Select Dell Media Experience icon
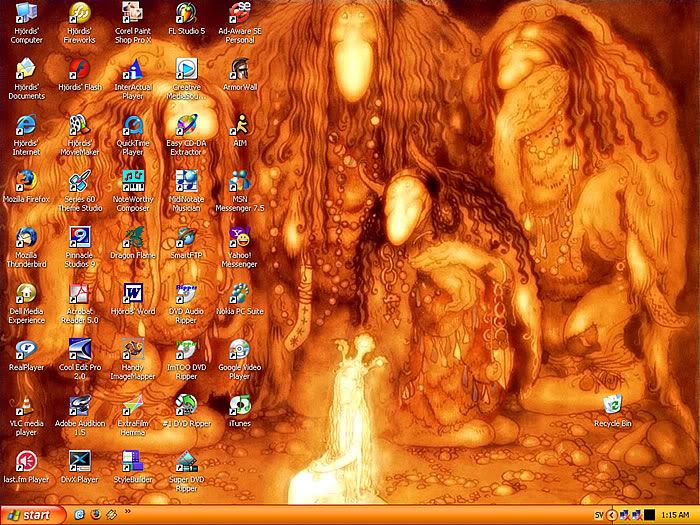The width and height of the screenshot is (700, 525). pyautogui.click(x=26, y=293)
